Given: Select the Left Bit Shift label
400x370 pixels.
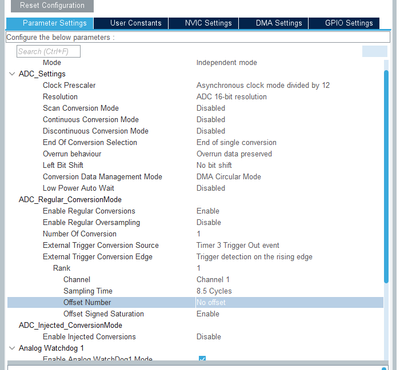Looking at the screenshot, I should (x=63, y=165).
